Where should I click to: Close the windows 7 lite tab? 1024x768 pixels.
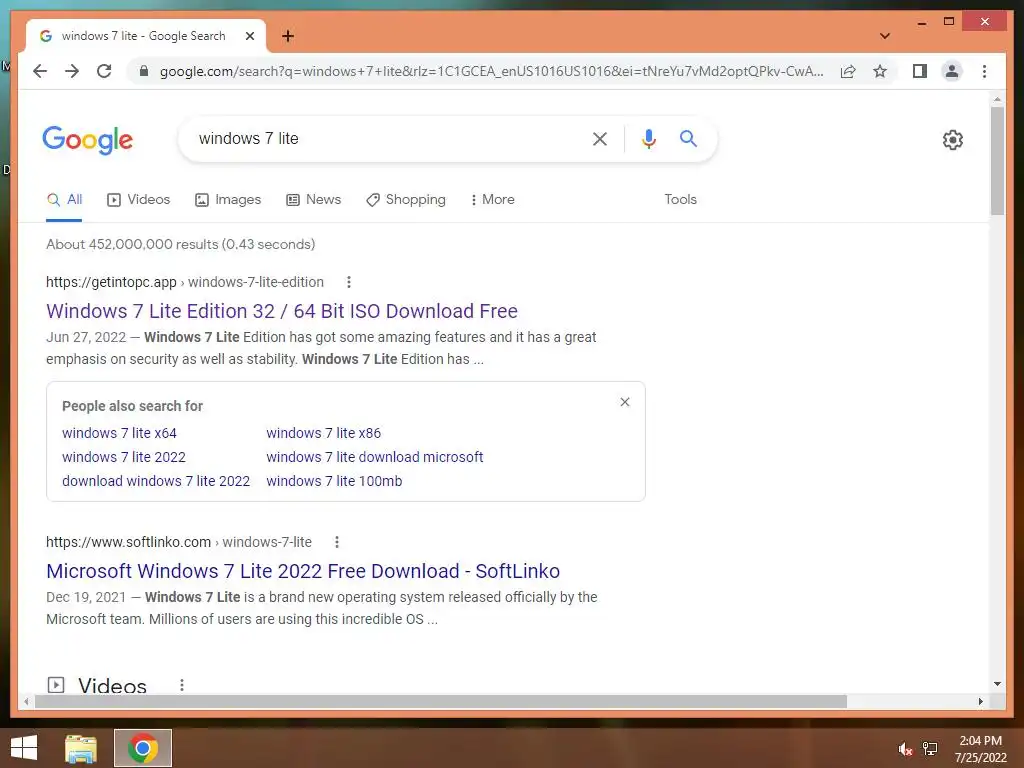click(x=249, y=36)
